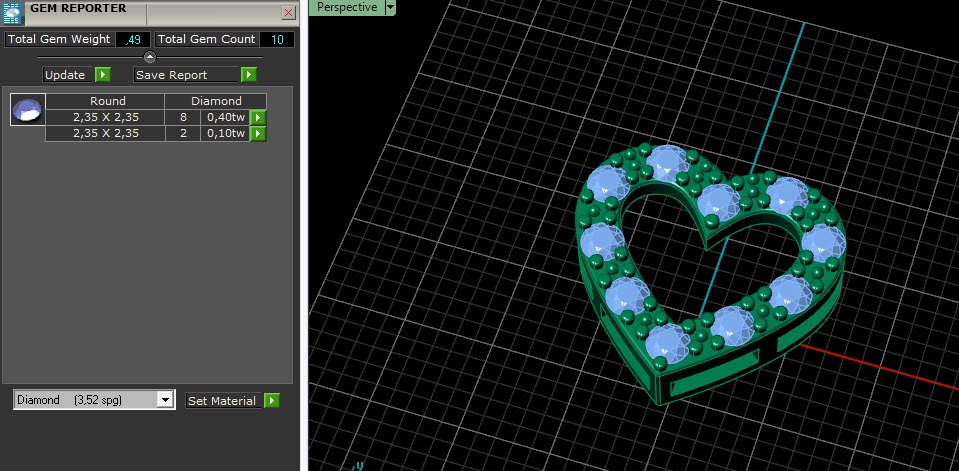Open the Perspective viewport dropdown arrow
This screenshot has width=959, height=471.
(390, 7)
